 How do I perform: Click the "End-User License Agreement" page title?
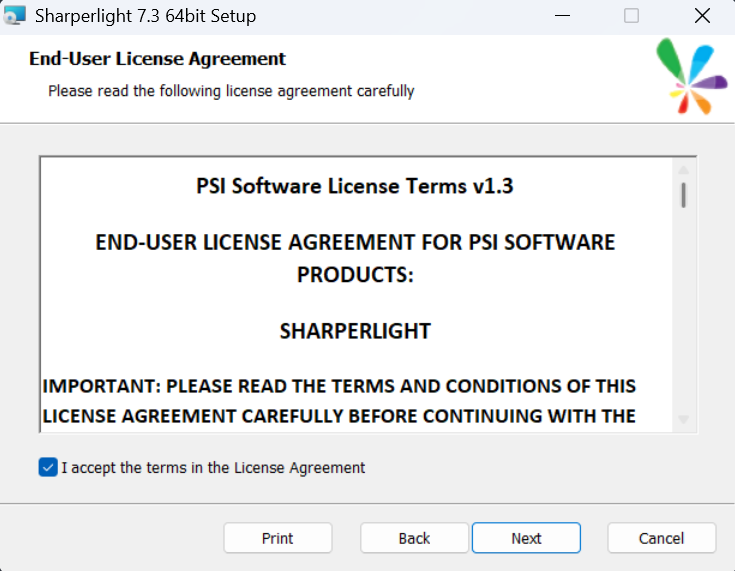click(158, 59)
